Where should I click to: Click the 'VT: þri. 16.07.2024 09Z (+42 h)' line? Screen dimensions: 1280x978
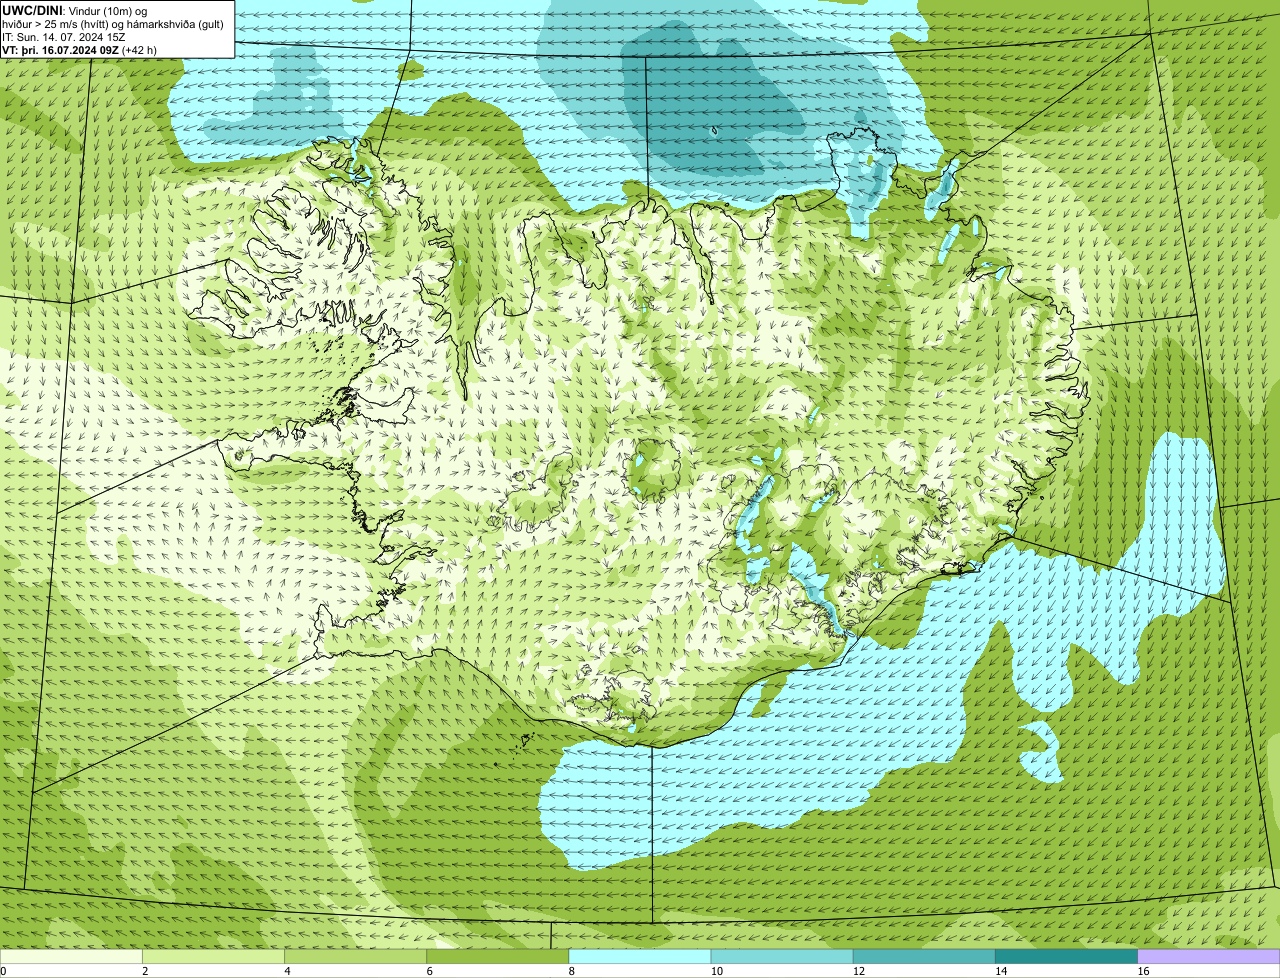pos(80,50)
